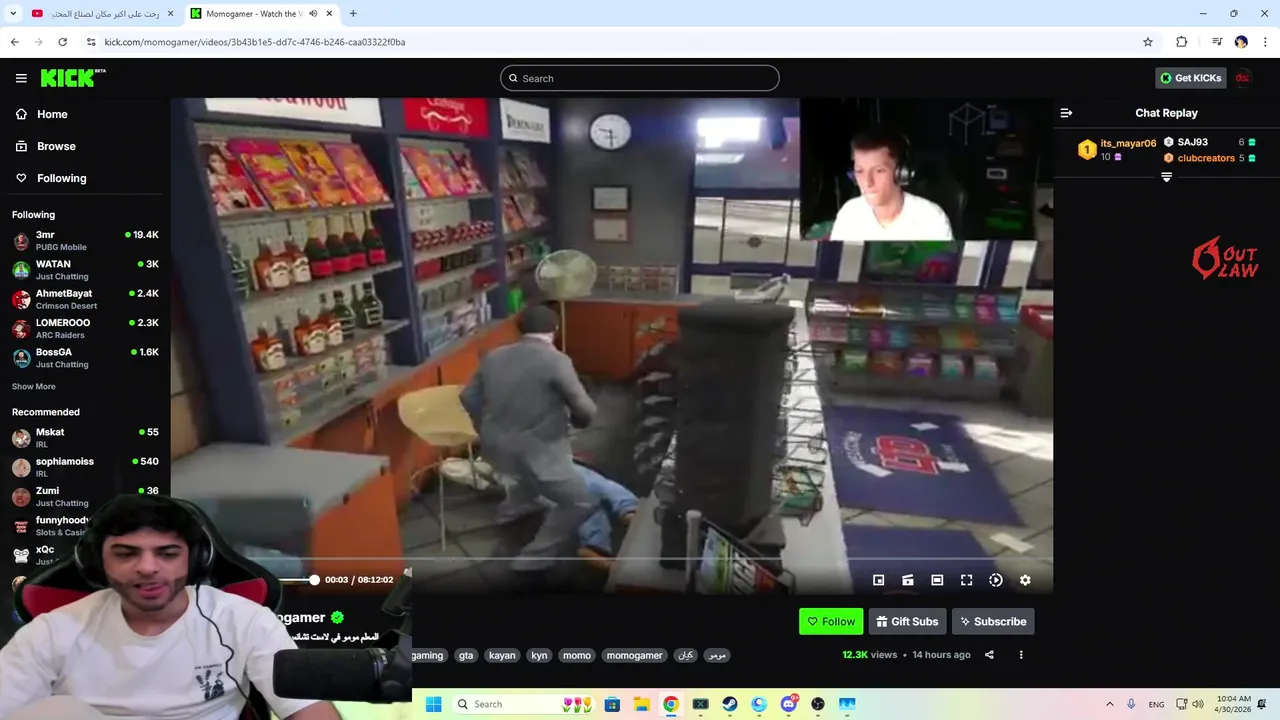The width and height of the screenshot is (1280, 720).
Task: Open LOMEROOO followed channel
Action: pyautogui.click(x=85, y=328)
